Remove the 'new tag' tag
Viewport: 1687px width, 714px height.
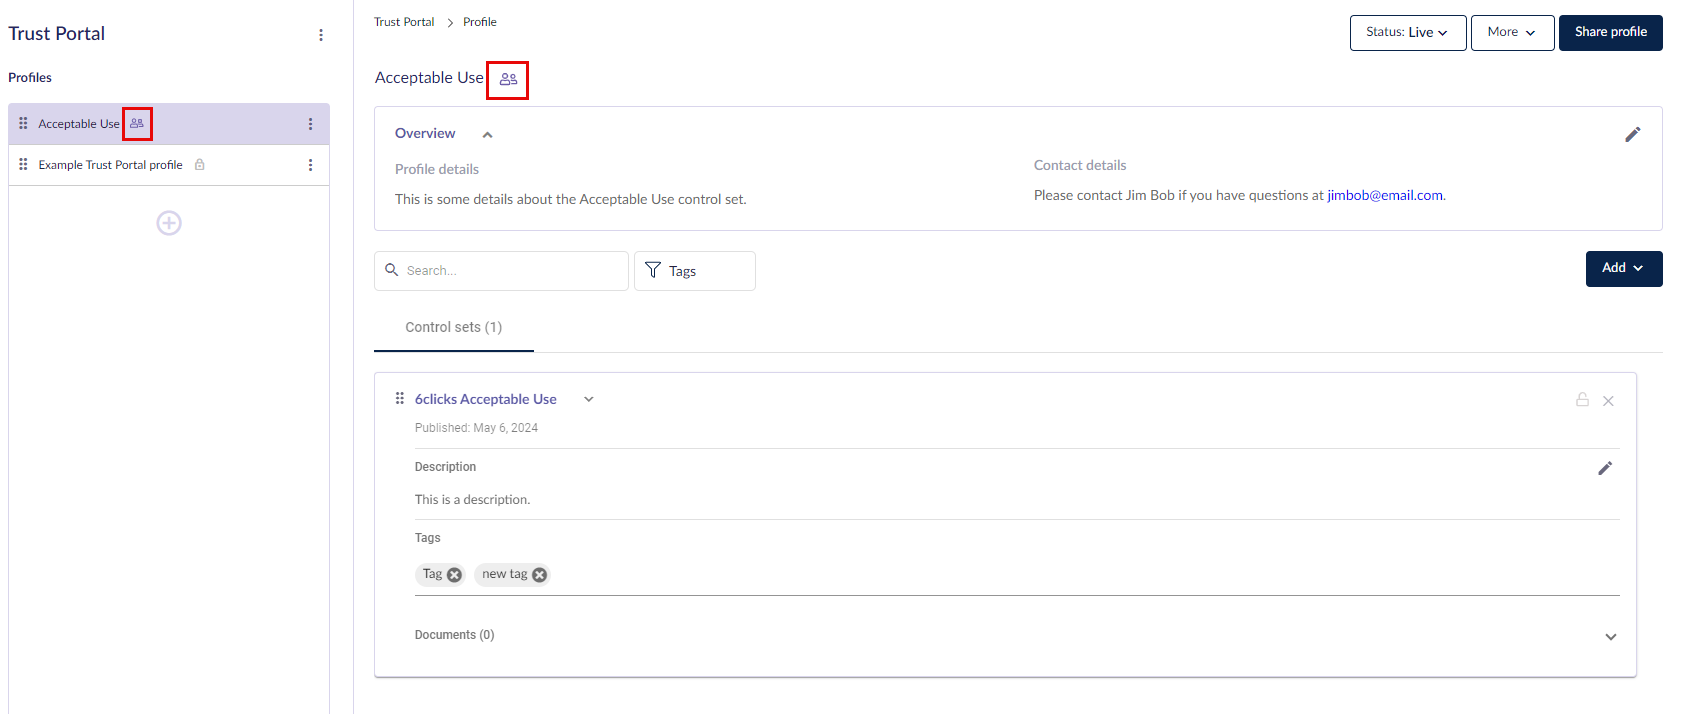click(539, 575)
